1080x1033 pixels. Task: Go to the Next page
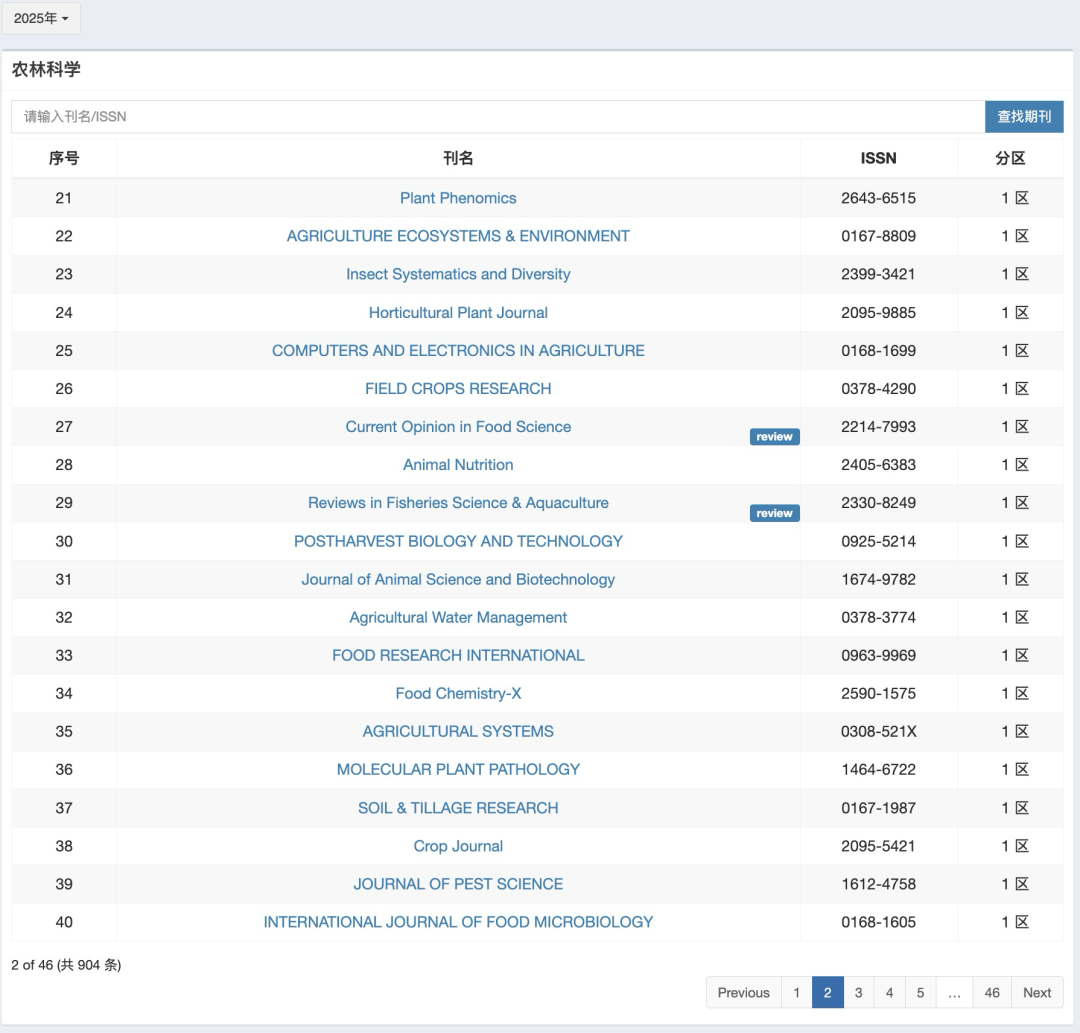point(1037,992)
